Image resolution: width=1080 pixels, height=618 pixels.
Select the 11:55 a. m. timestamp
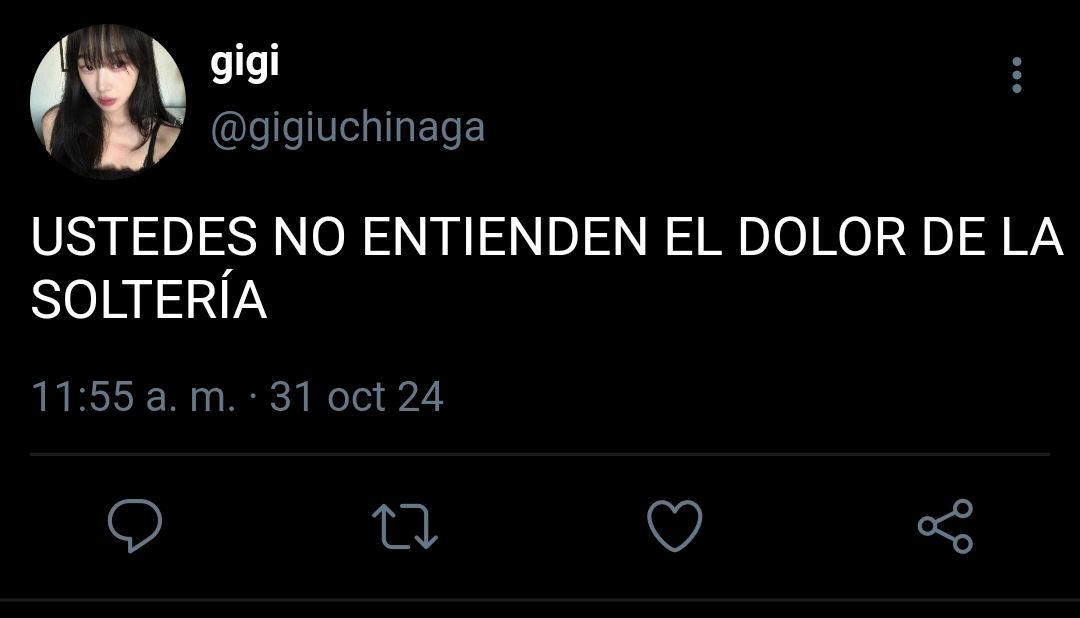[x=134, y=397]
